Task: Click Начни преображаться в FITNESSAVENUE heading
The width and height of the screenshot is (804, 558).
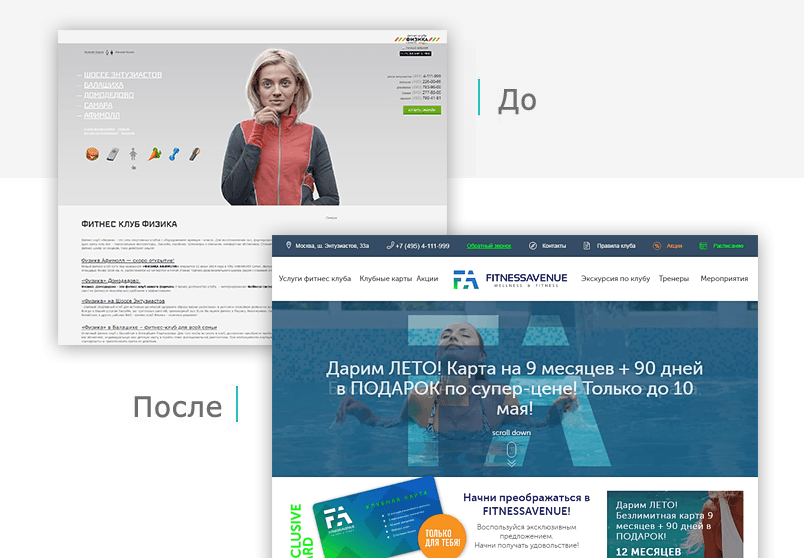Action: click(x=526, y=504)
